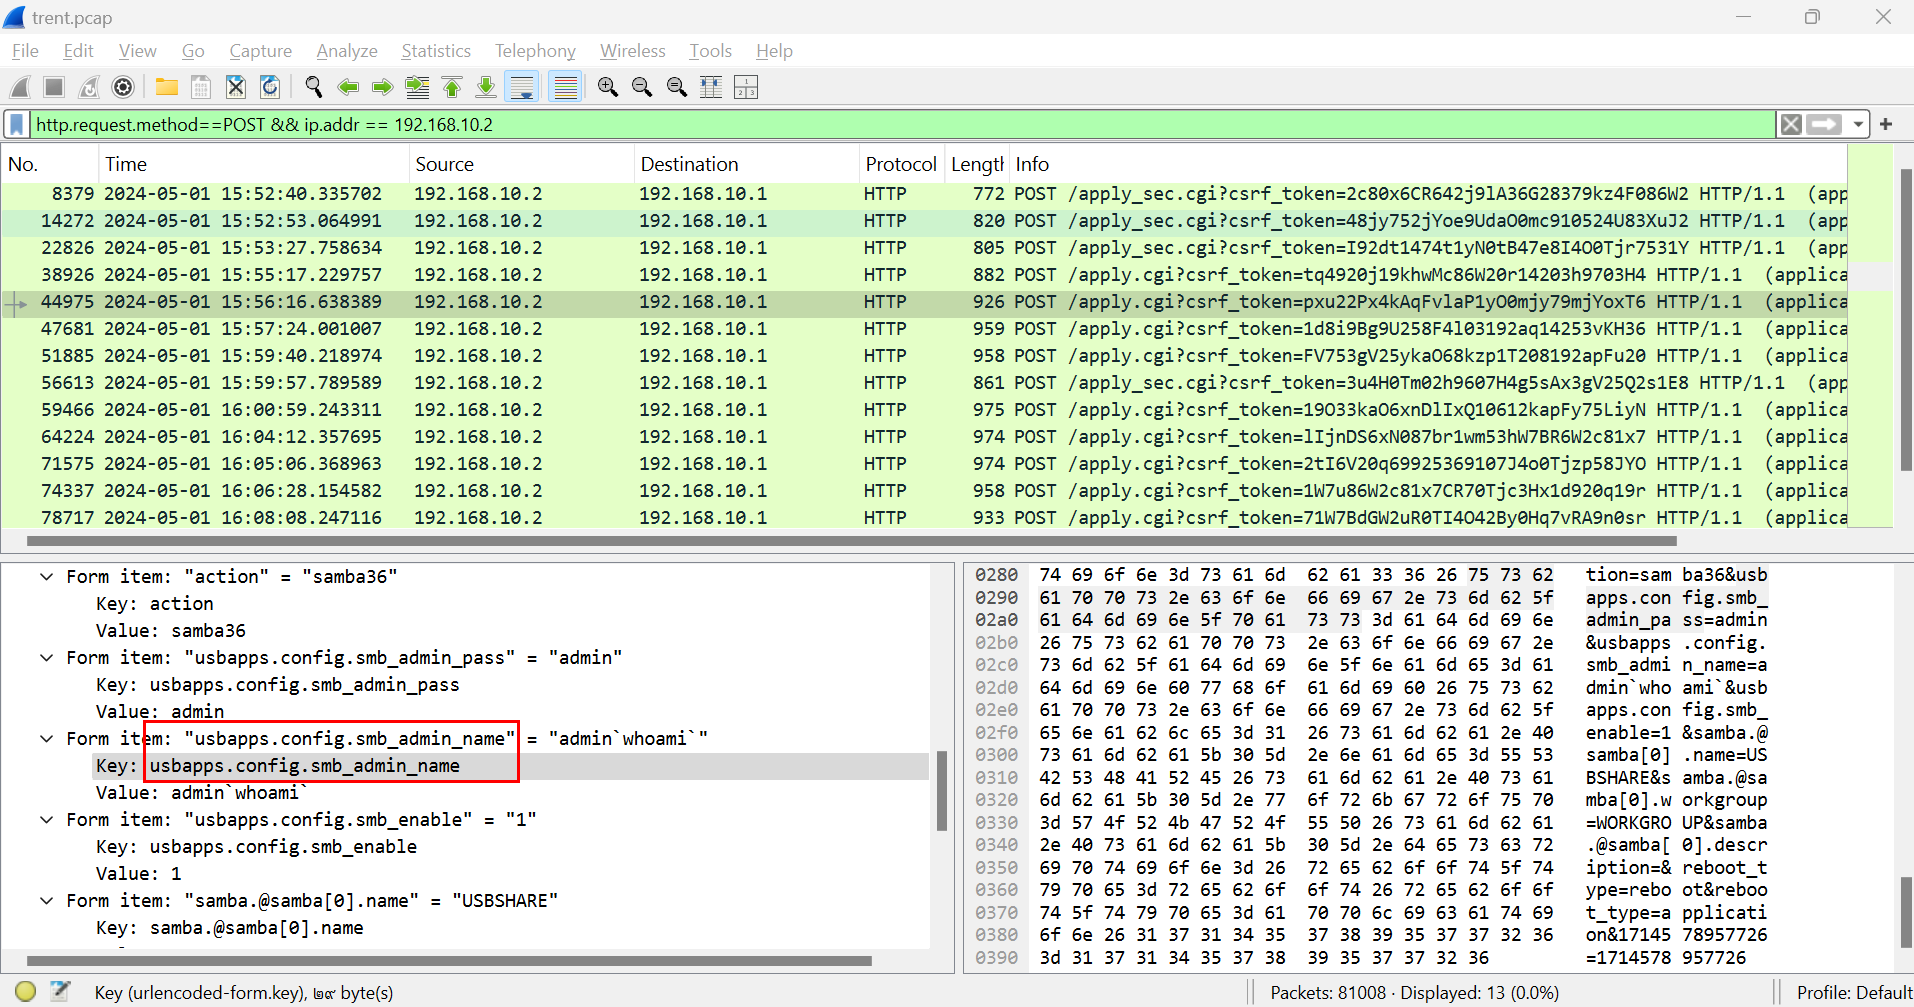Screen dimensions: 1914x1007
Task: Click the Profile: Default status text
Action: coord(1853,992)
